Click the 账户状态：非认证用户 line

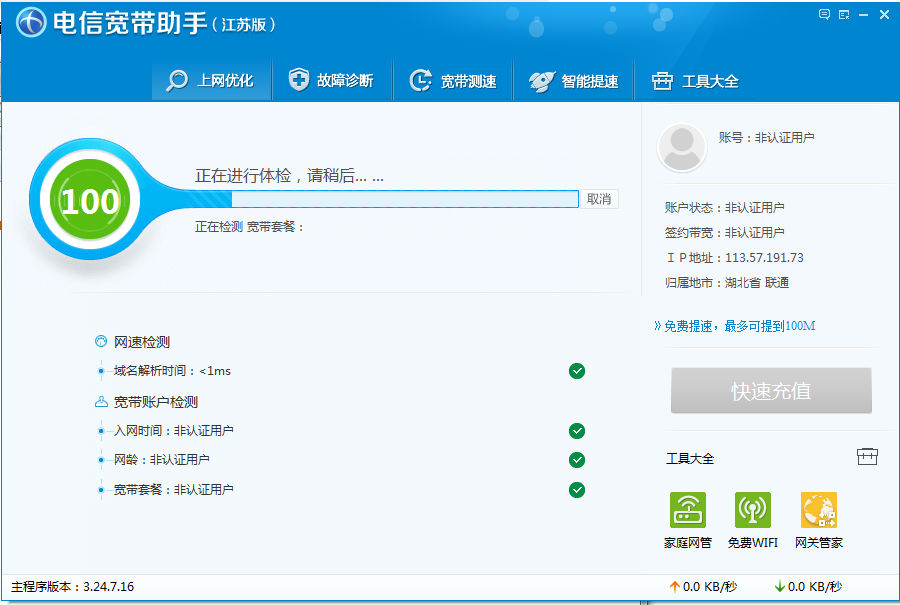724,208
